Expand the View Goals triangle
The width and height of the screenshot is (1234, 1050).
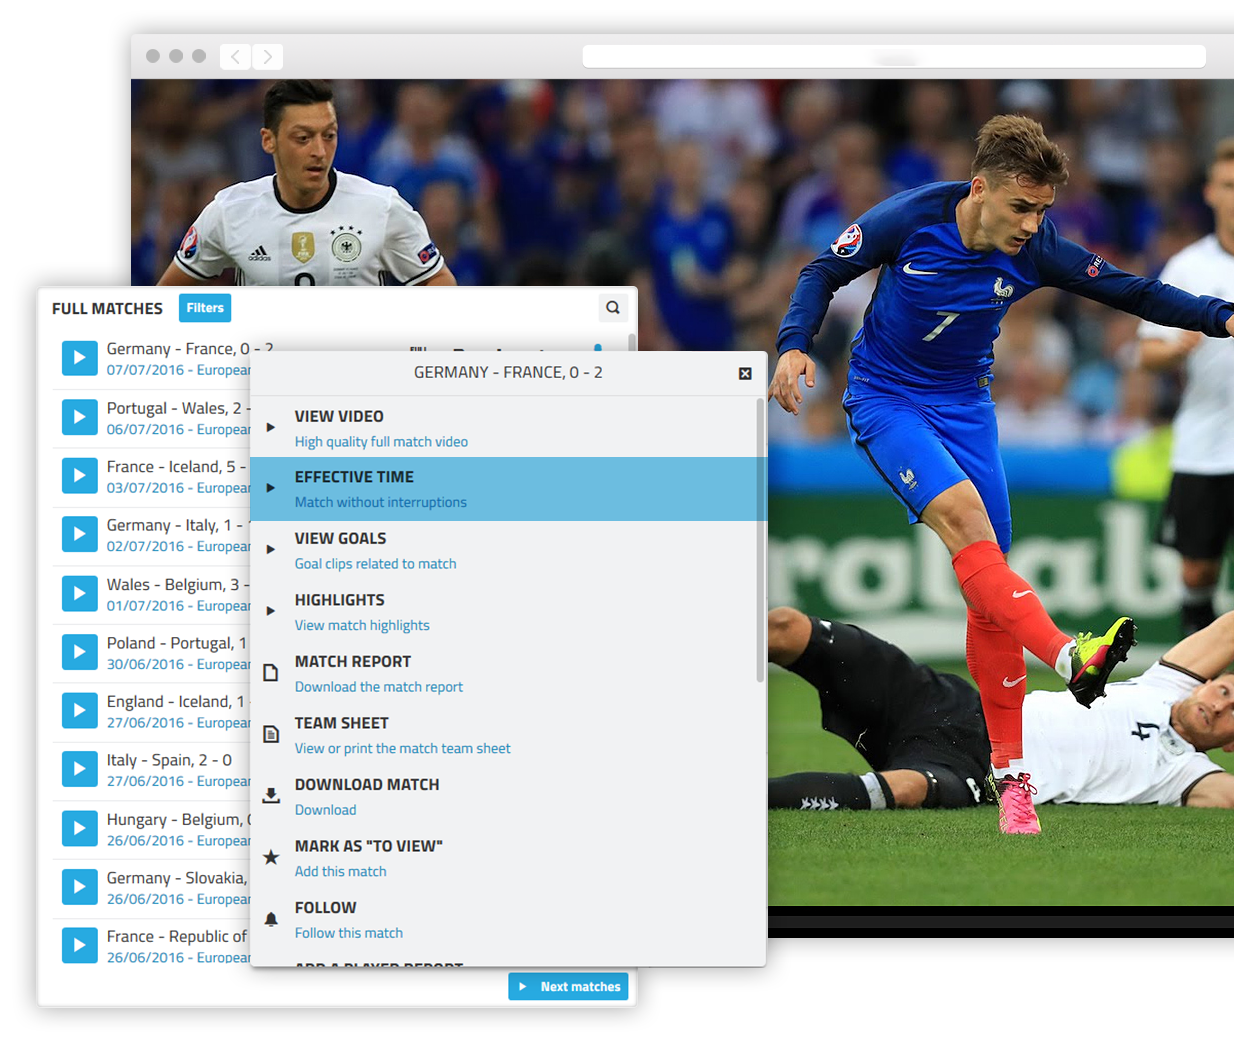(x=270, y=548)
